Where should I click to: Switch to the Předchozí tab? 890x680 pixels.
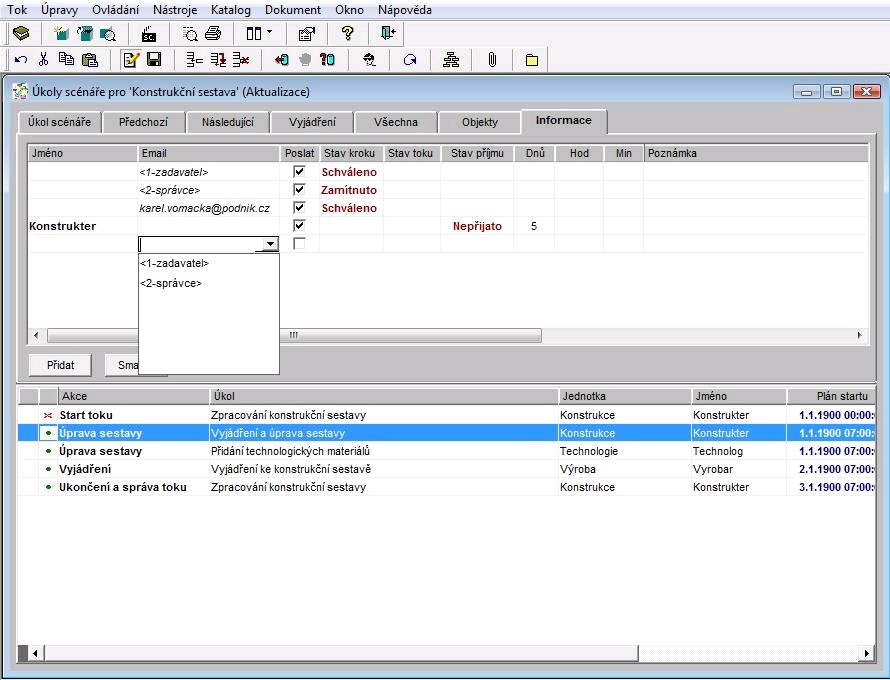pyautogui.click(x=144, y=122)
